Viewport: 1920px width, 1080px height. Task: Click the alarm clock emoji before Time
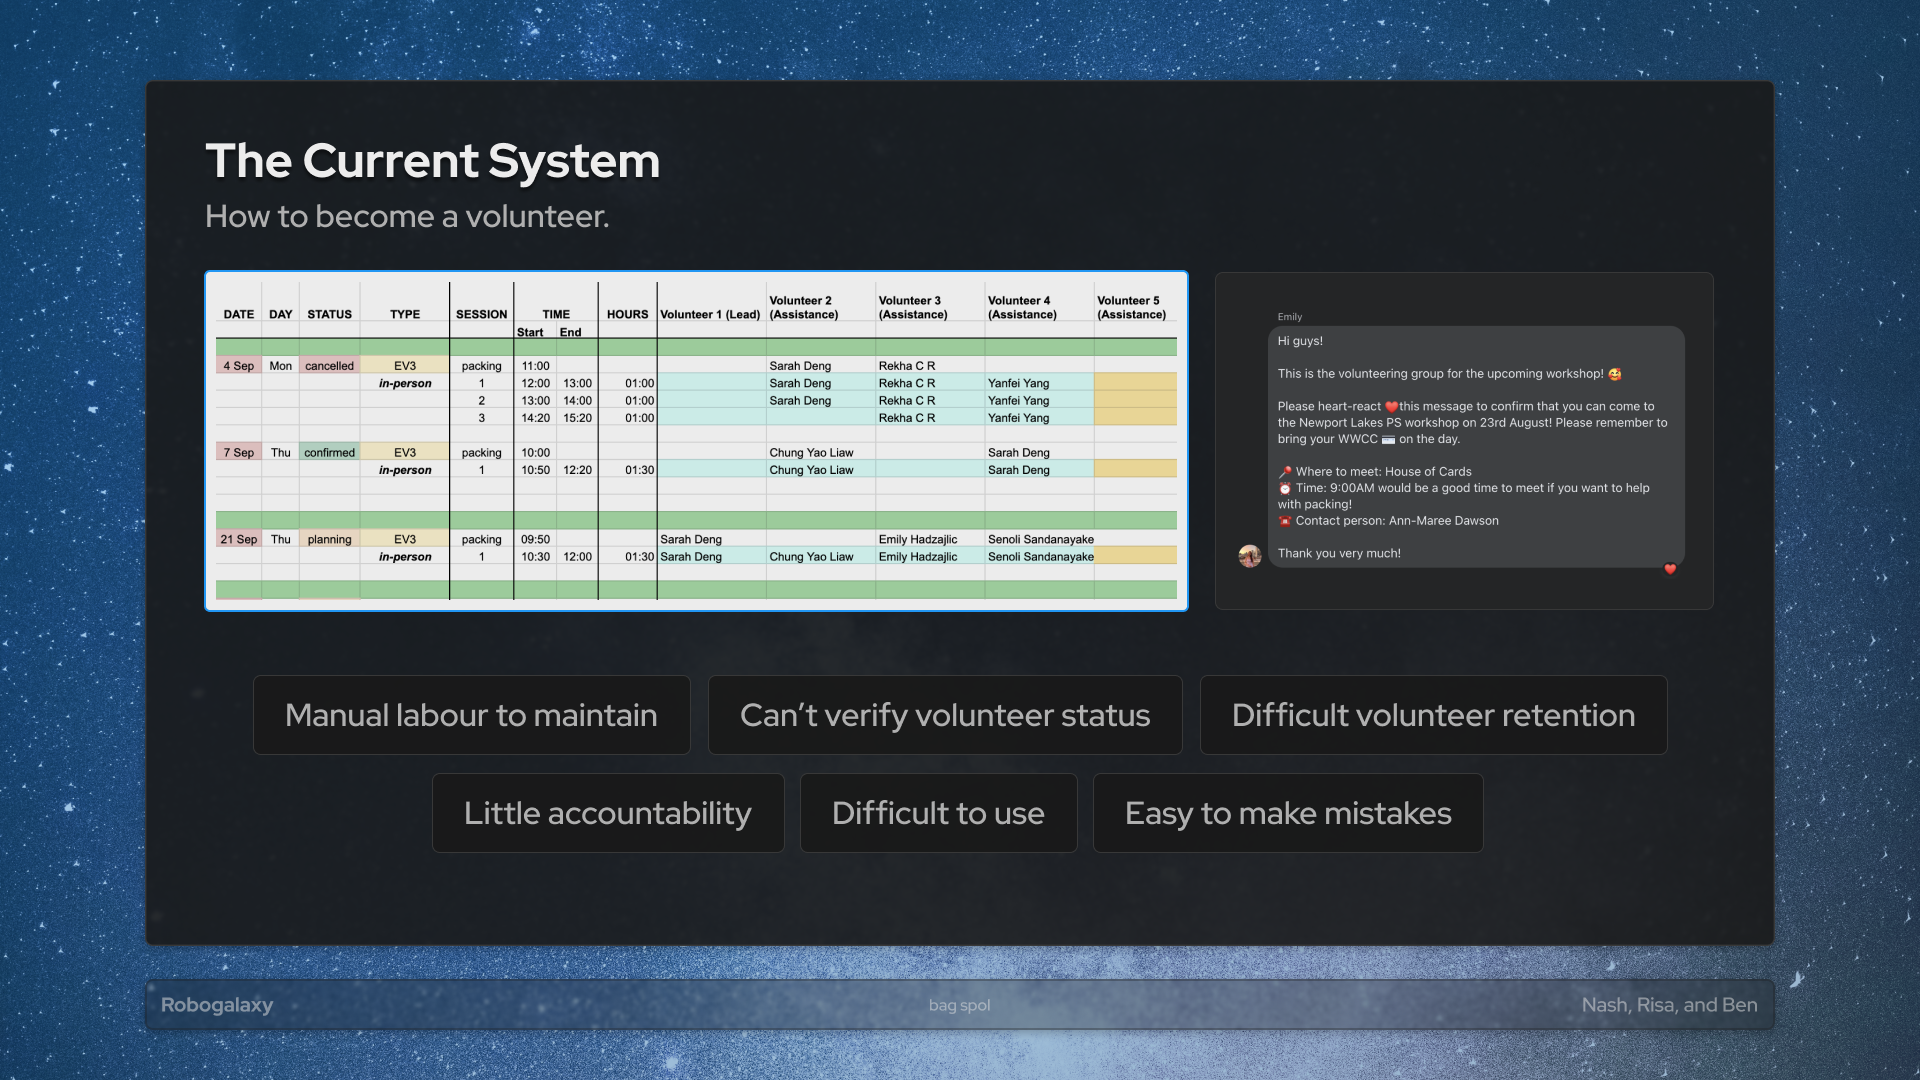[1285, 489]
